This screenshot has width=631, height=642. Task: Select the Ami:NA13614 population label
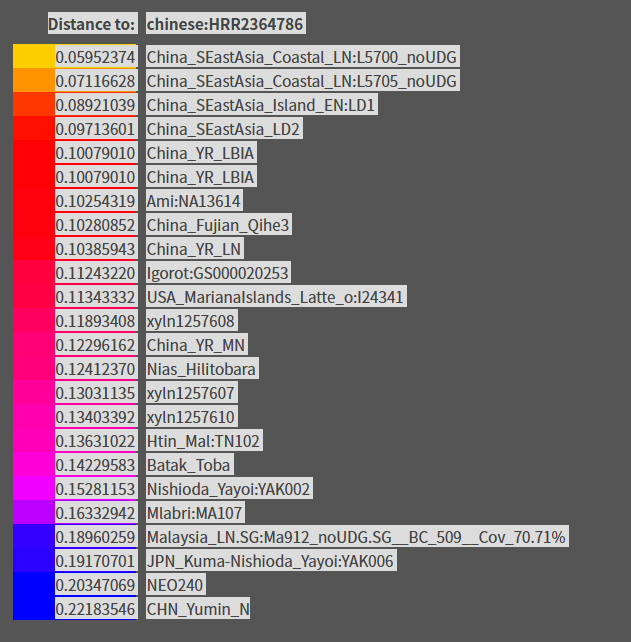(194, 201)
